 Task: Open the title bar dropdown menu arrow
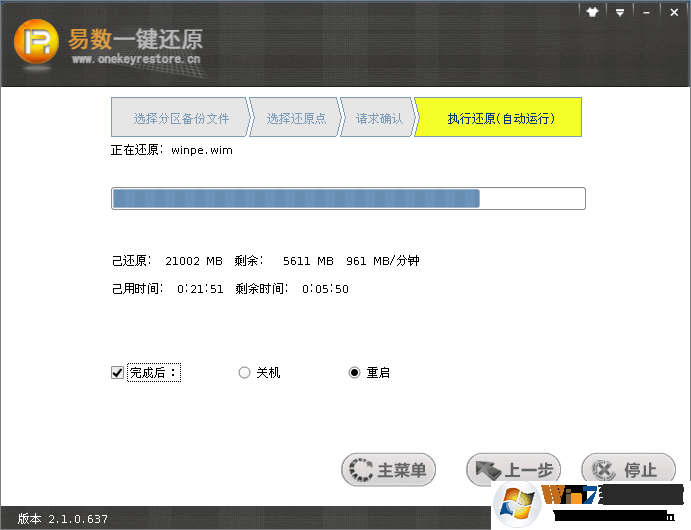(x=620, y=13)
